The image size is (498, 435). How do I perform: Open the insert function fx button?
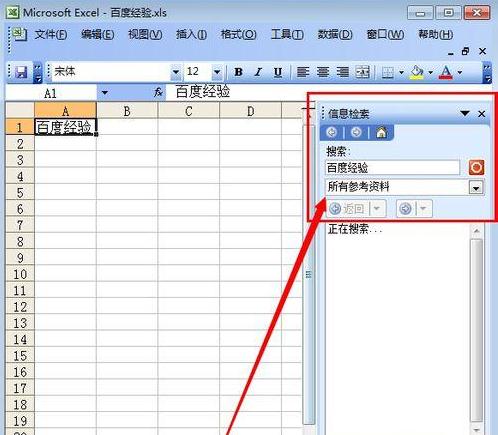(158, 92)
